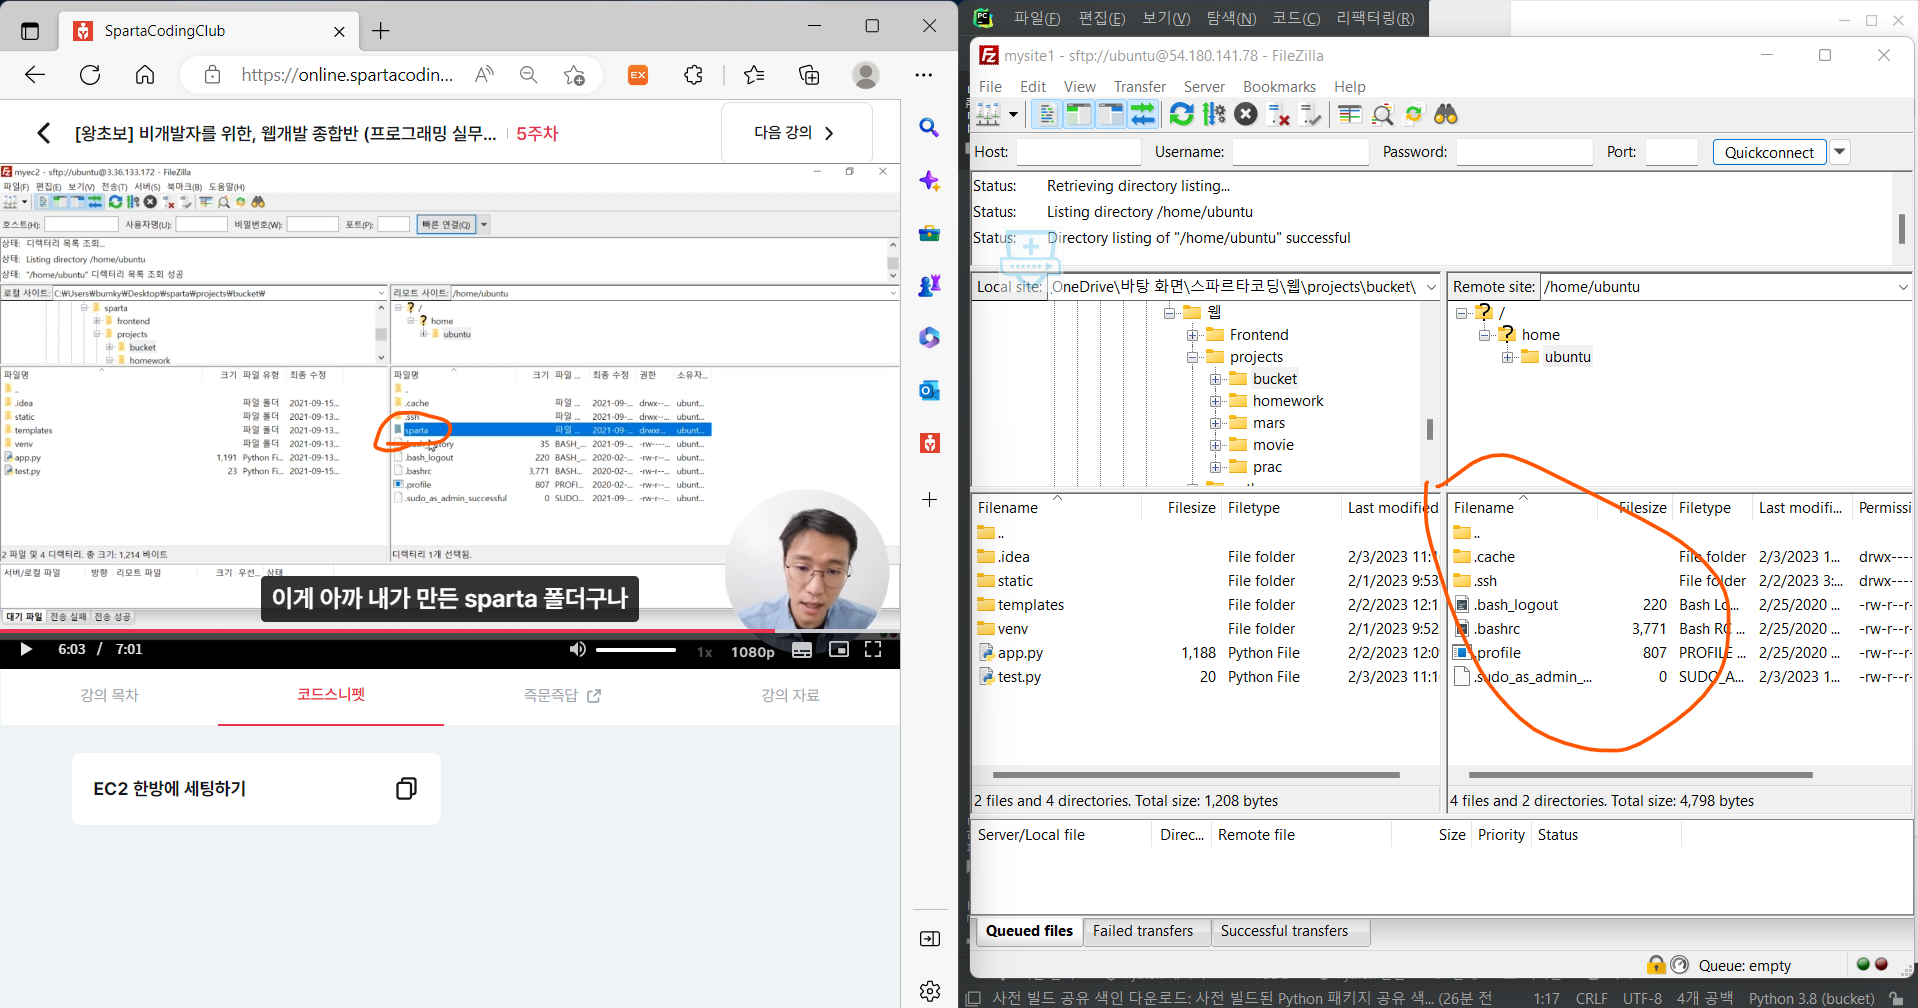
Task: Open Edge browser extensions puzzle icon
Action: pyautogui.click(x=693, y=75)
